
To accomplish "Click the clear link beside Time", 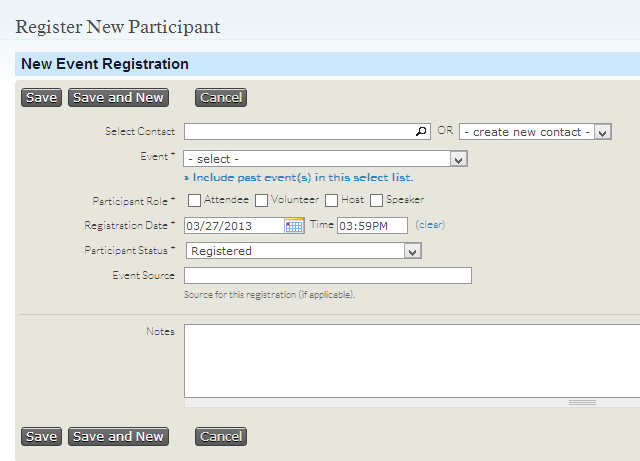I will (x=430, y=225).
